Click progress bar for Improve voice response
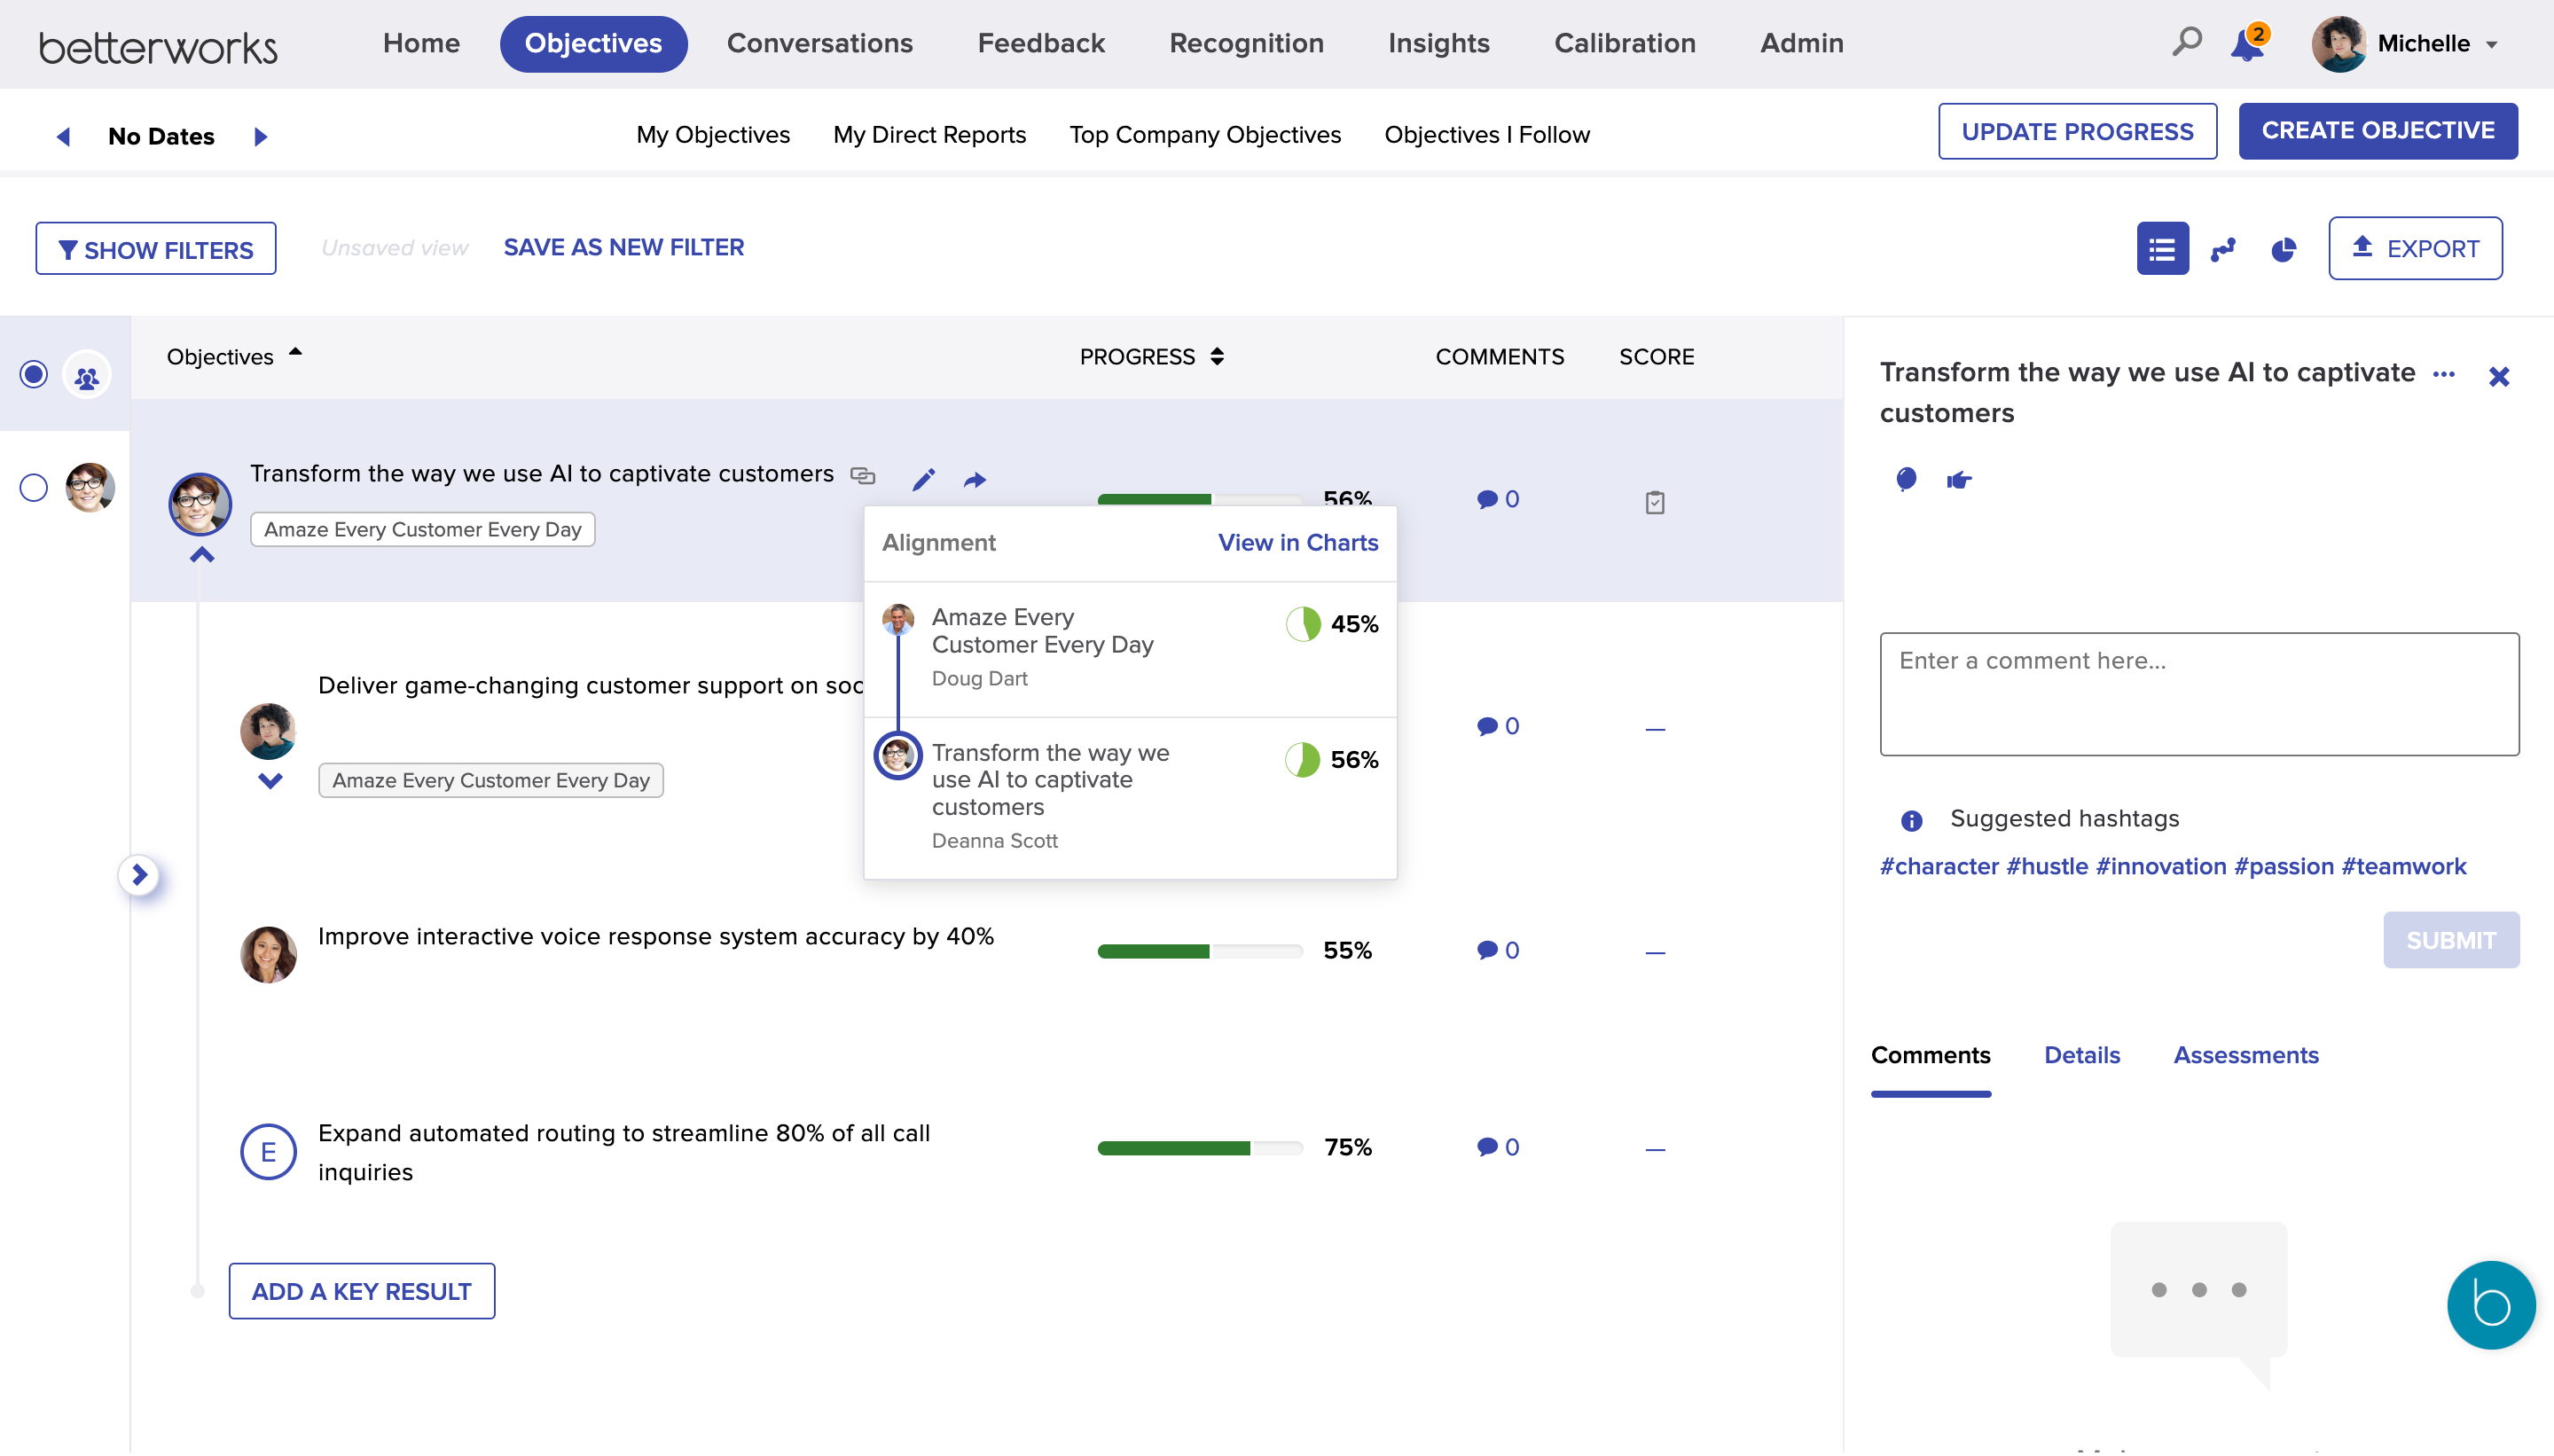The width and height of the screenshot is (2554, 1456). (x=1200, y=951)
